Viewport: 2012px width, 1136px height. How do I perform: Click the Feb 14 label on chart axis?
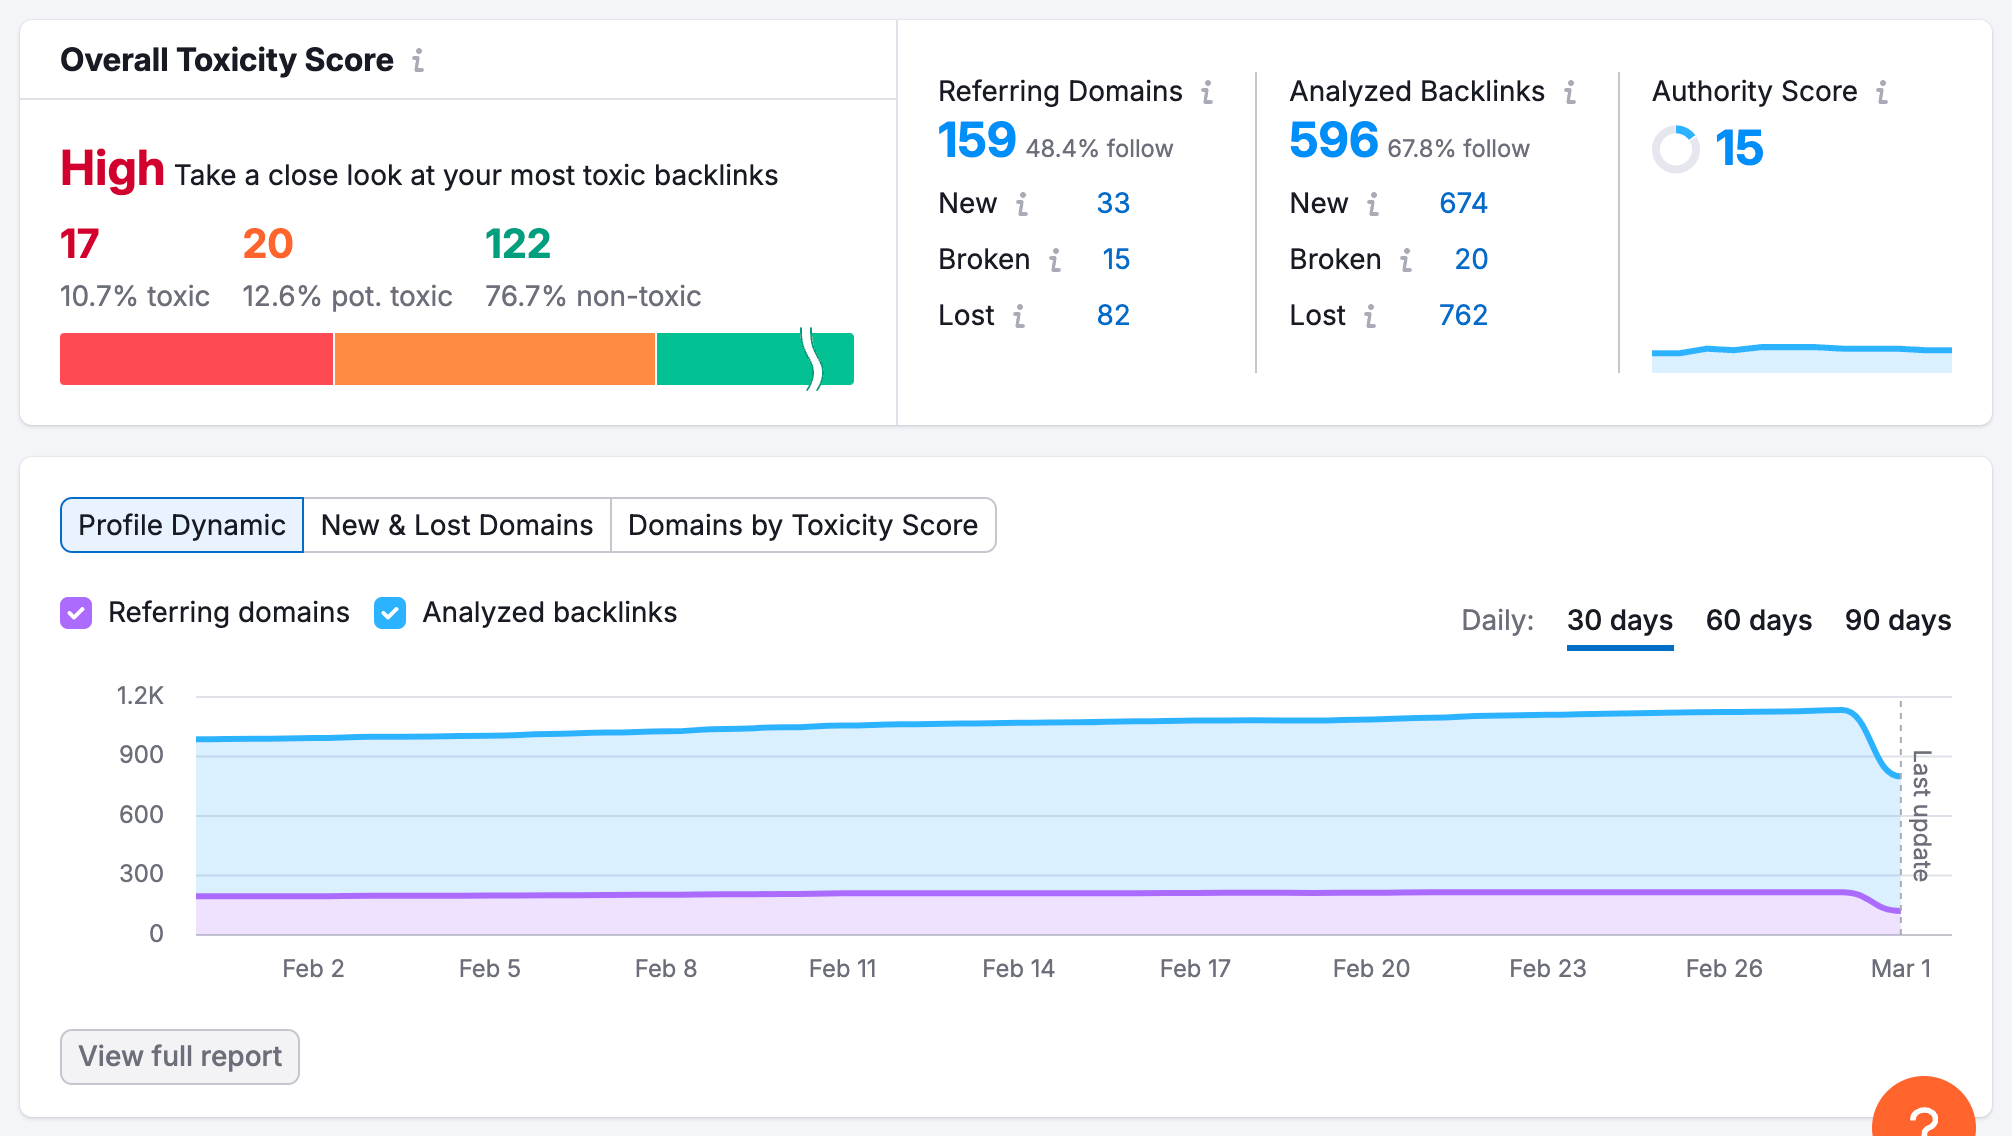click(x=1018, y=969)
